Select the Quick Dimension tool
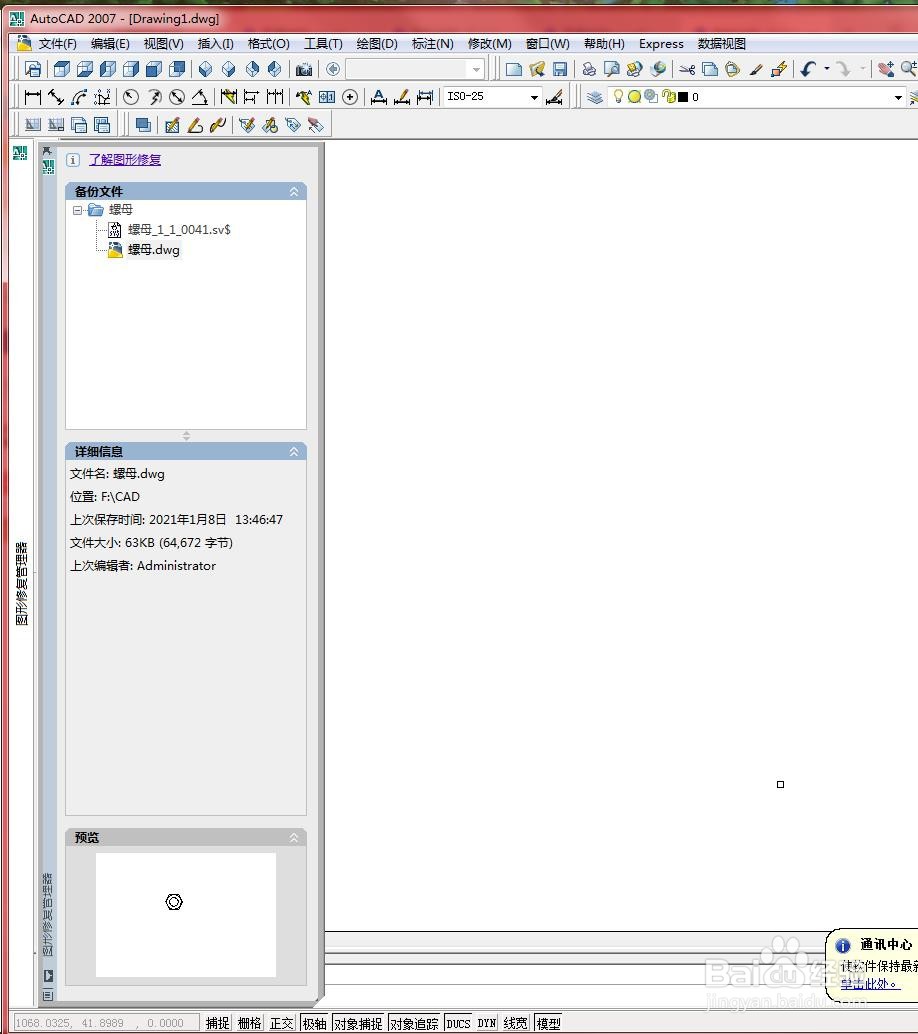918x1034 pixels. [228, 98]
